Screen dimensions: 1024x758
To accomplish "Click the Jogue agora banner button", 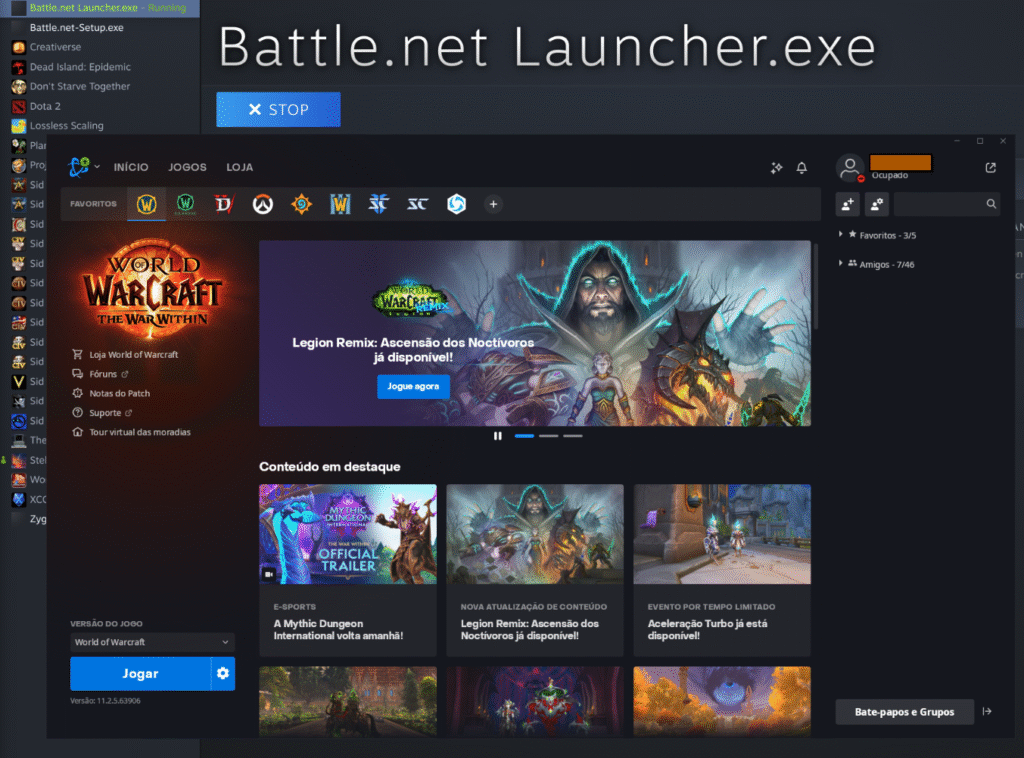I will click(x=413, y=386).
